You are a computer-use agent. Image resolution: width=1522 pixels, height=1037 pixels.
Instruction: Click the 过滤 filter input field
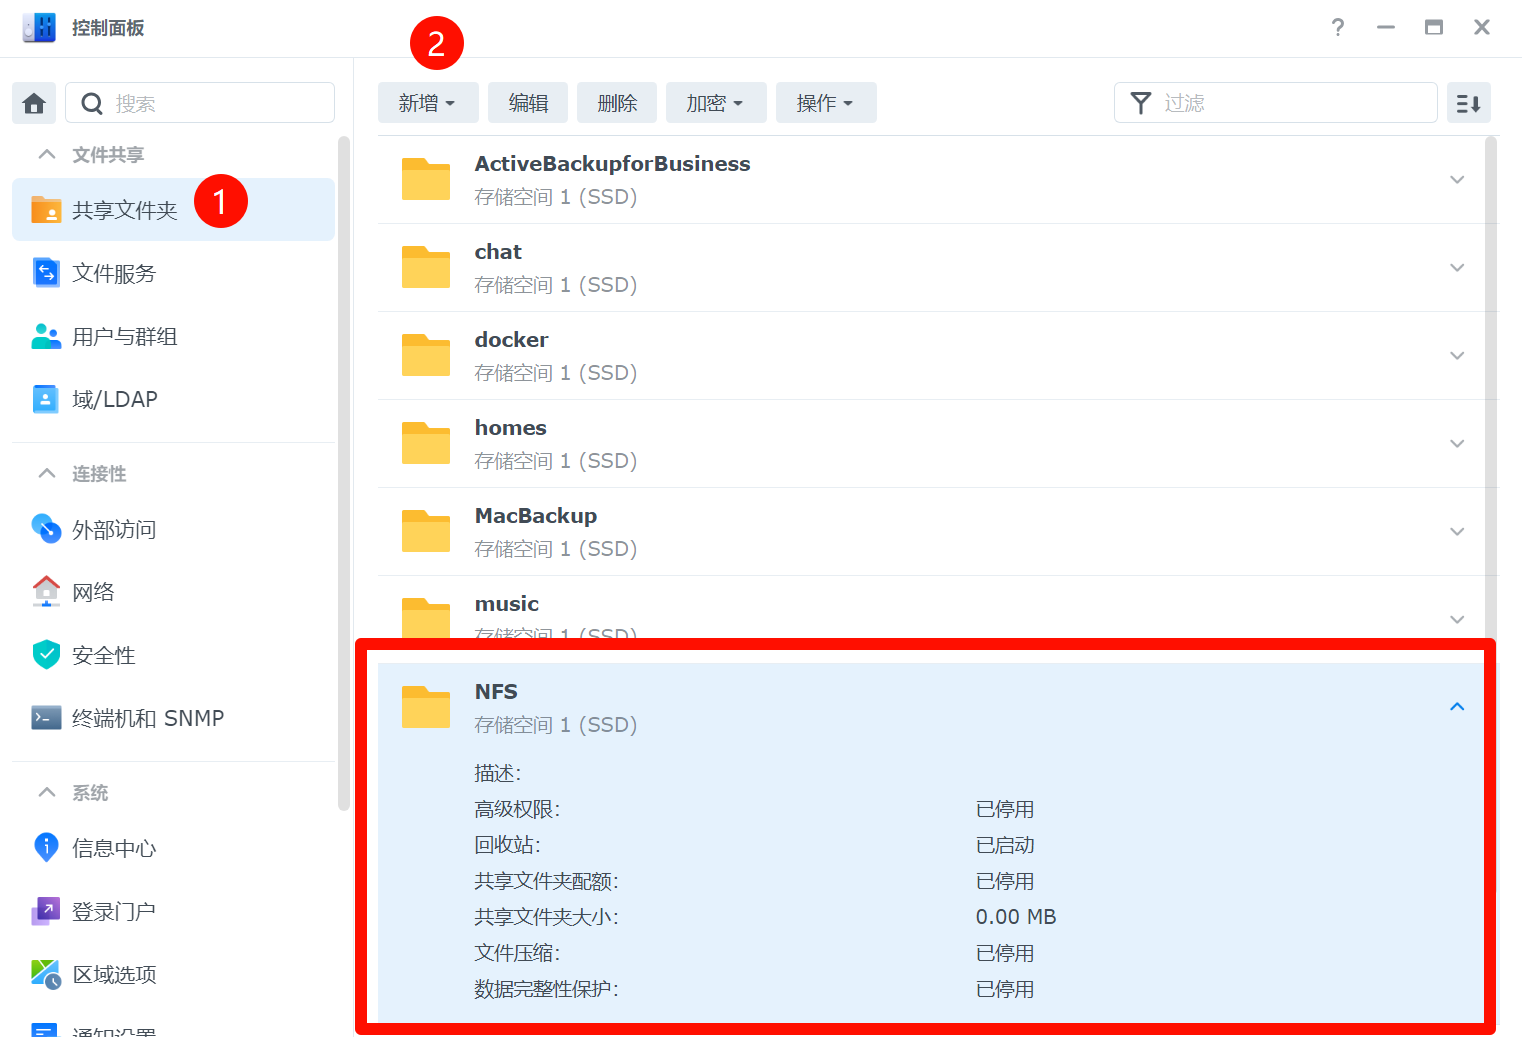click(x=1290, y=103)
